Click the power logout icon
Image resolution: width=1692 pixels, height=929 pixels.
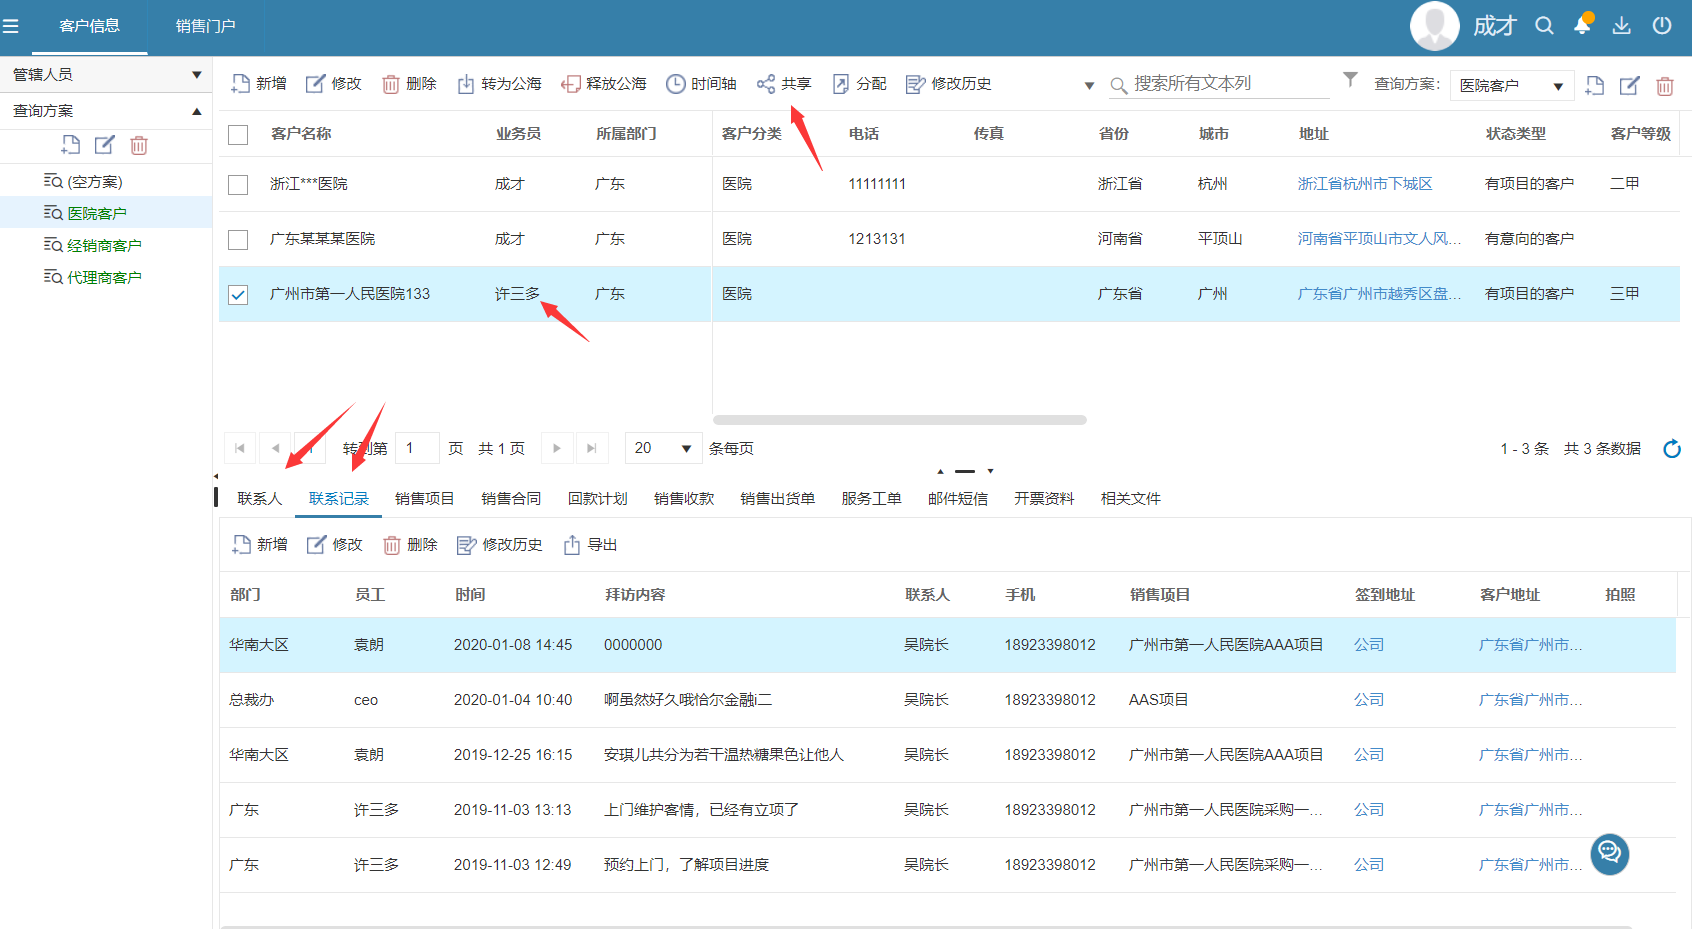[1661, 26]
